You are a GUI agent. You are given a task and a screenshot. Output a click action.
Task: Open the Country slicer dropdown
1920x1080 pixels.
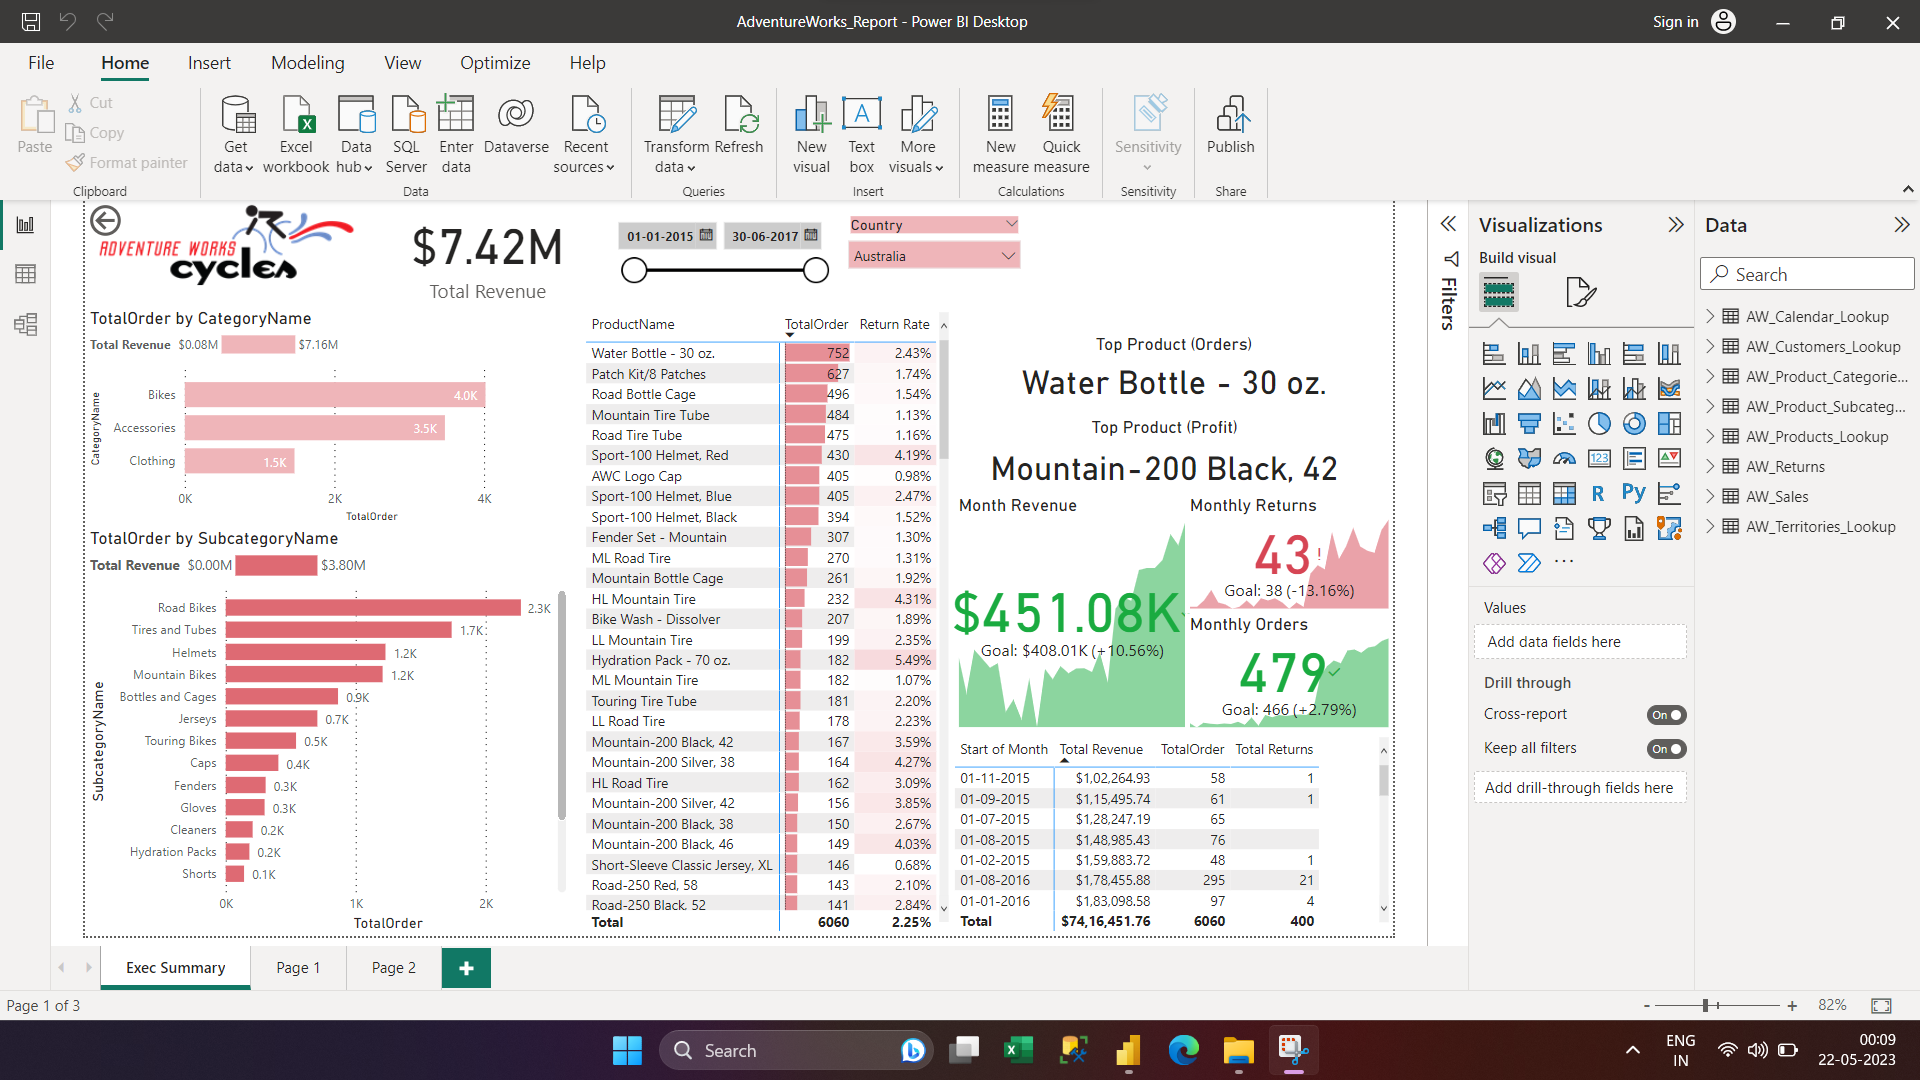pos(1011,224)
